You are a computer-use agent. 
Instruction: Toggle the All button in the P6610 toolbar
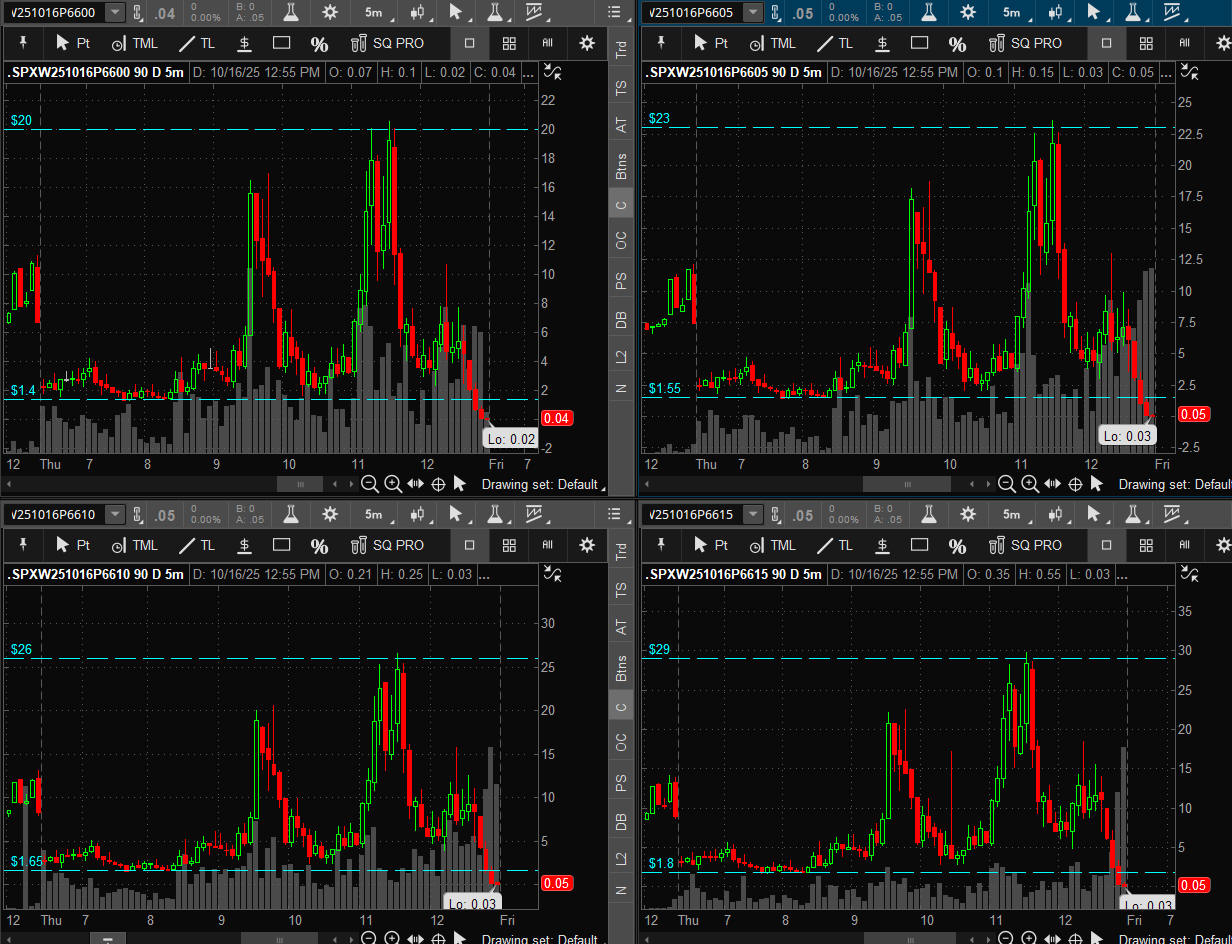[x=547, y=545]
